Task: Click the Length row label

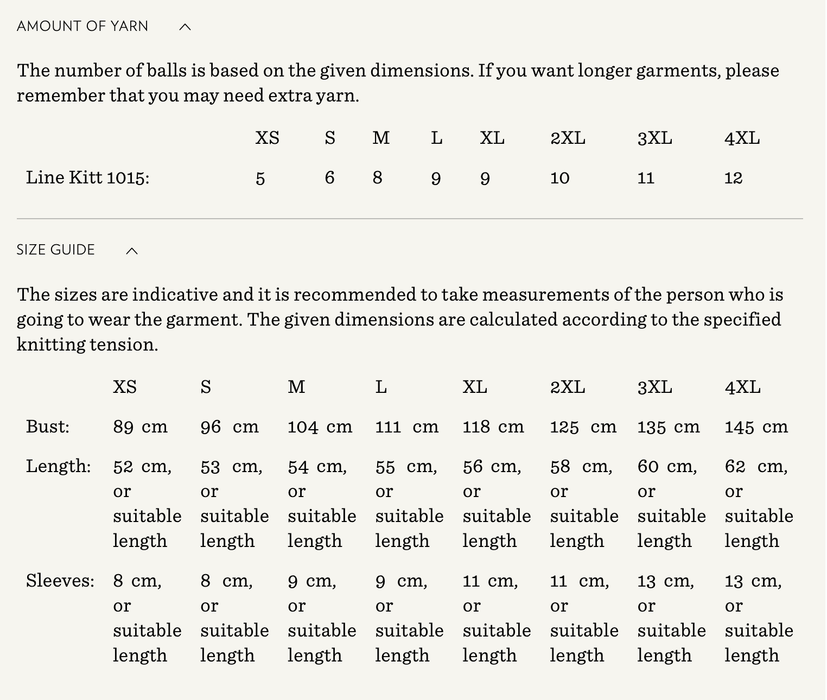Action: (x=58, y=466)
